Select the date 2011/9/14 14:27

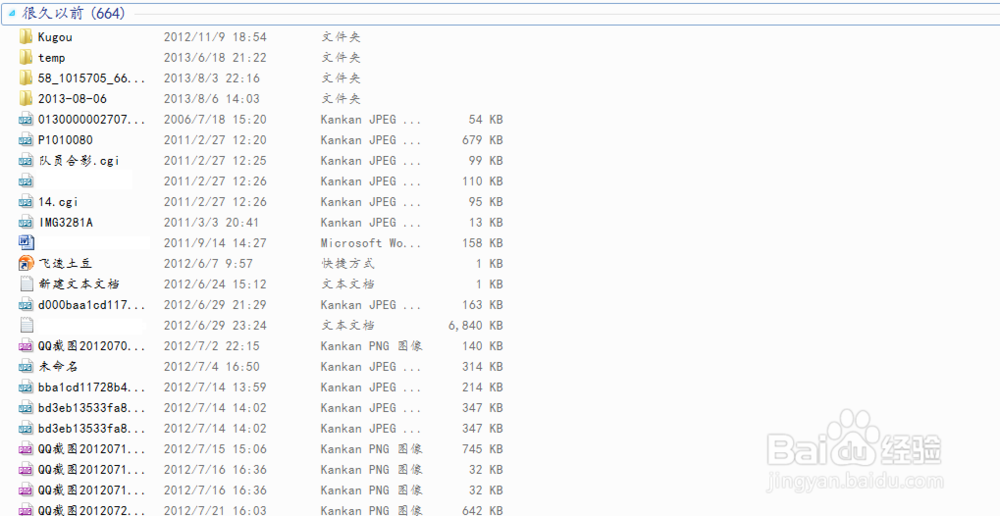tap(215, 242)
